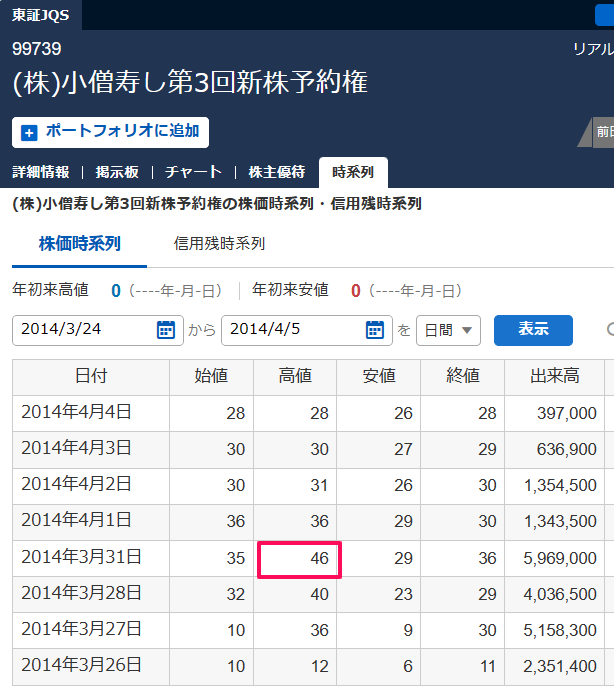The image size is (614, 697).
Task: Click the start date field 2014/3/24
Action: click(85, 330)
